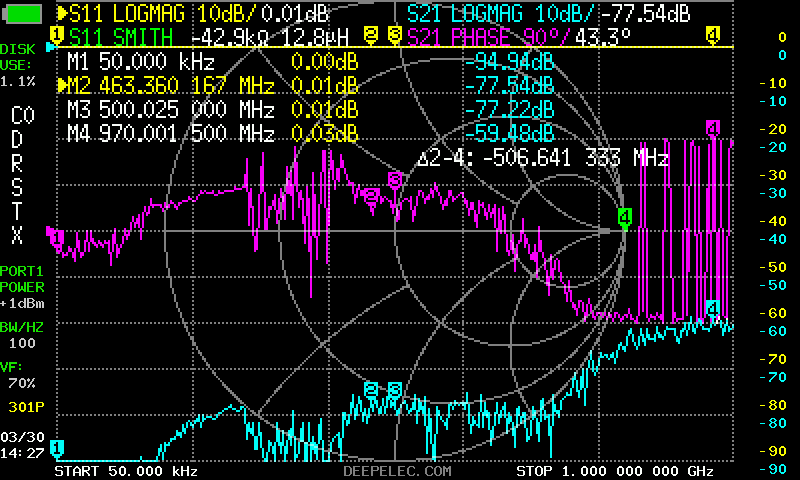Screen dimensions: 800x480
Task: Select yellow marker 1 on the S11 trace
Action: (x=57, y=35)
